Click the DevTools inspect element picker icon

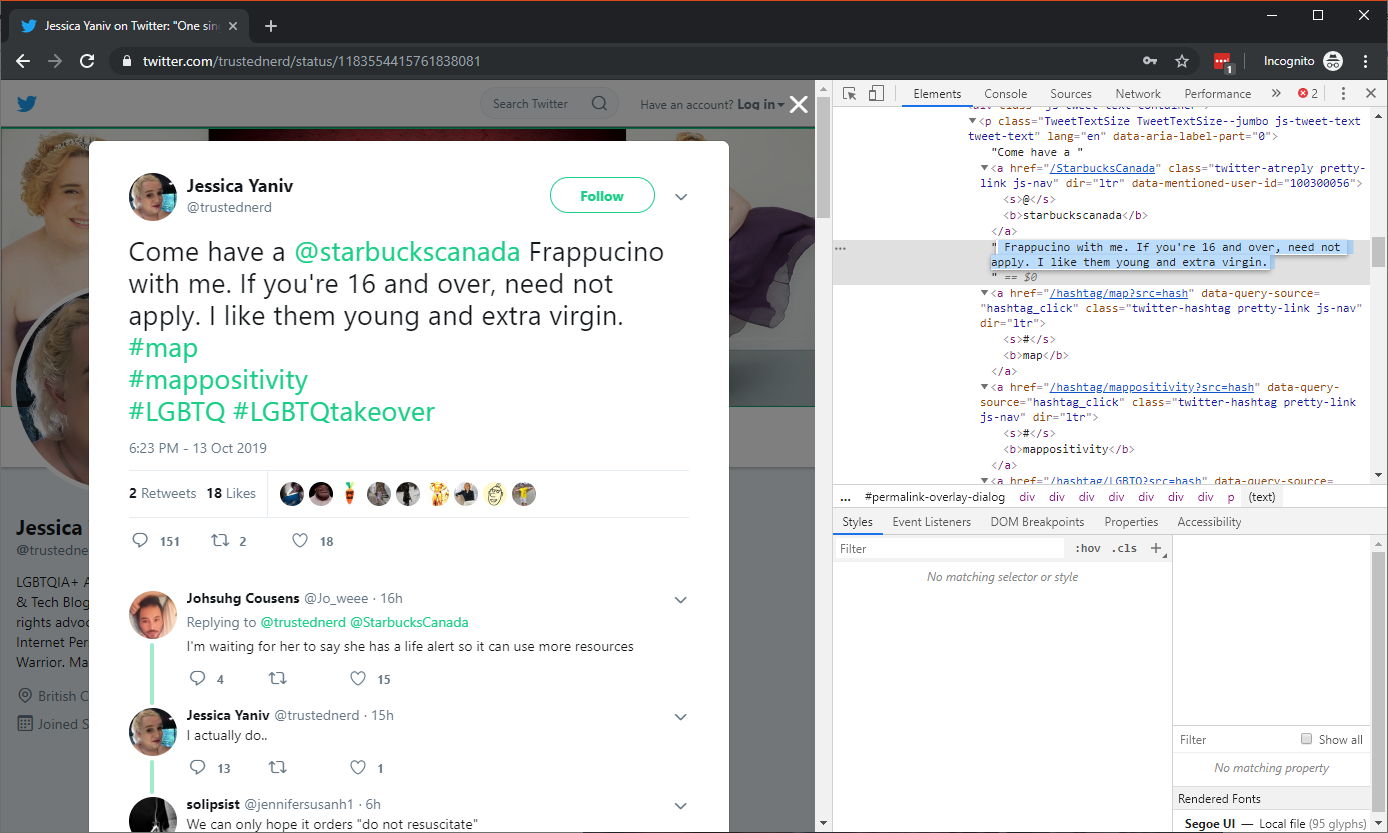click(849, 93)
